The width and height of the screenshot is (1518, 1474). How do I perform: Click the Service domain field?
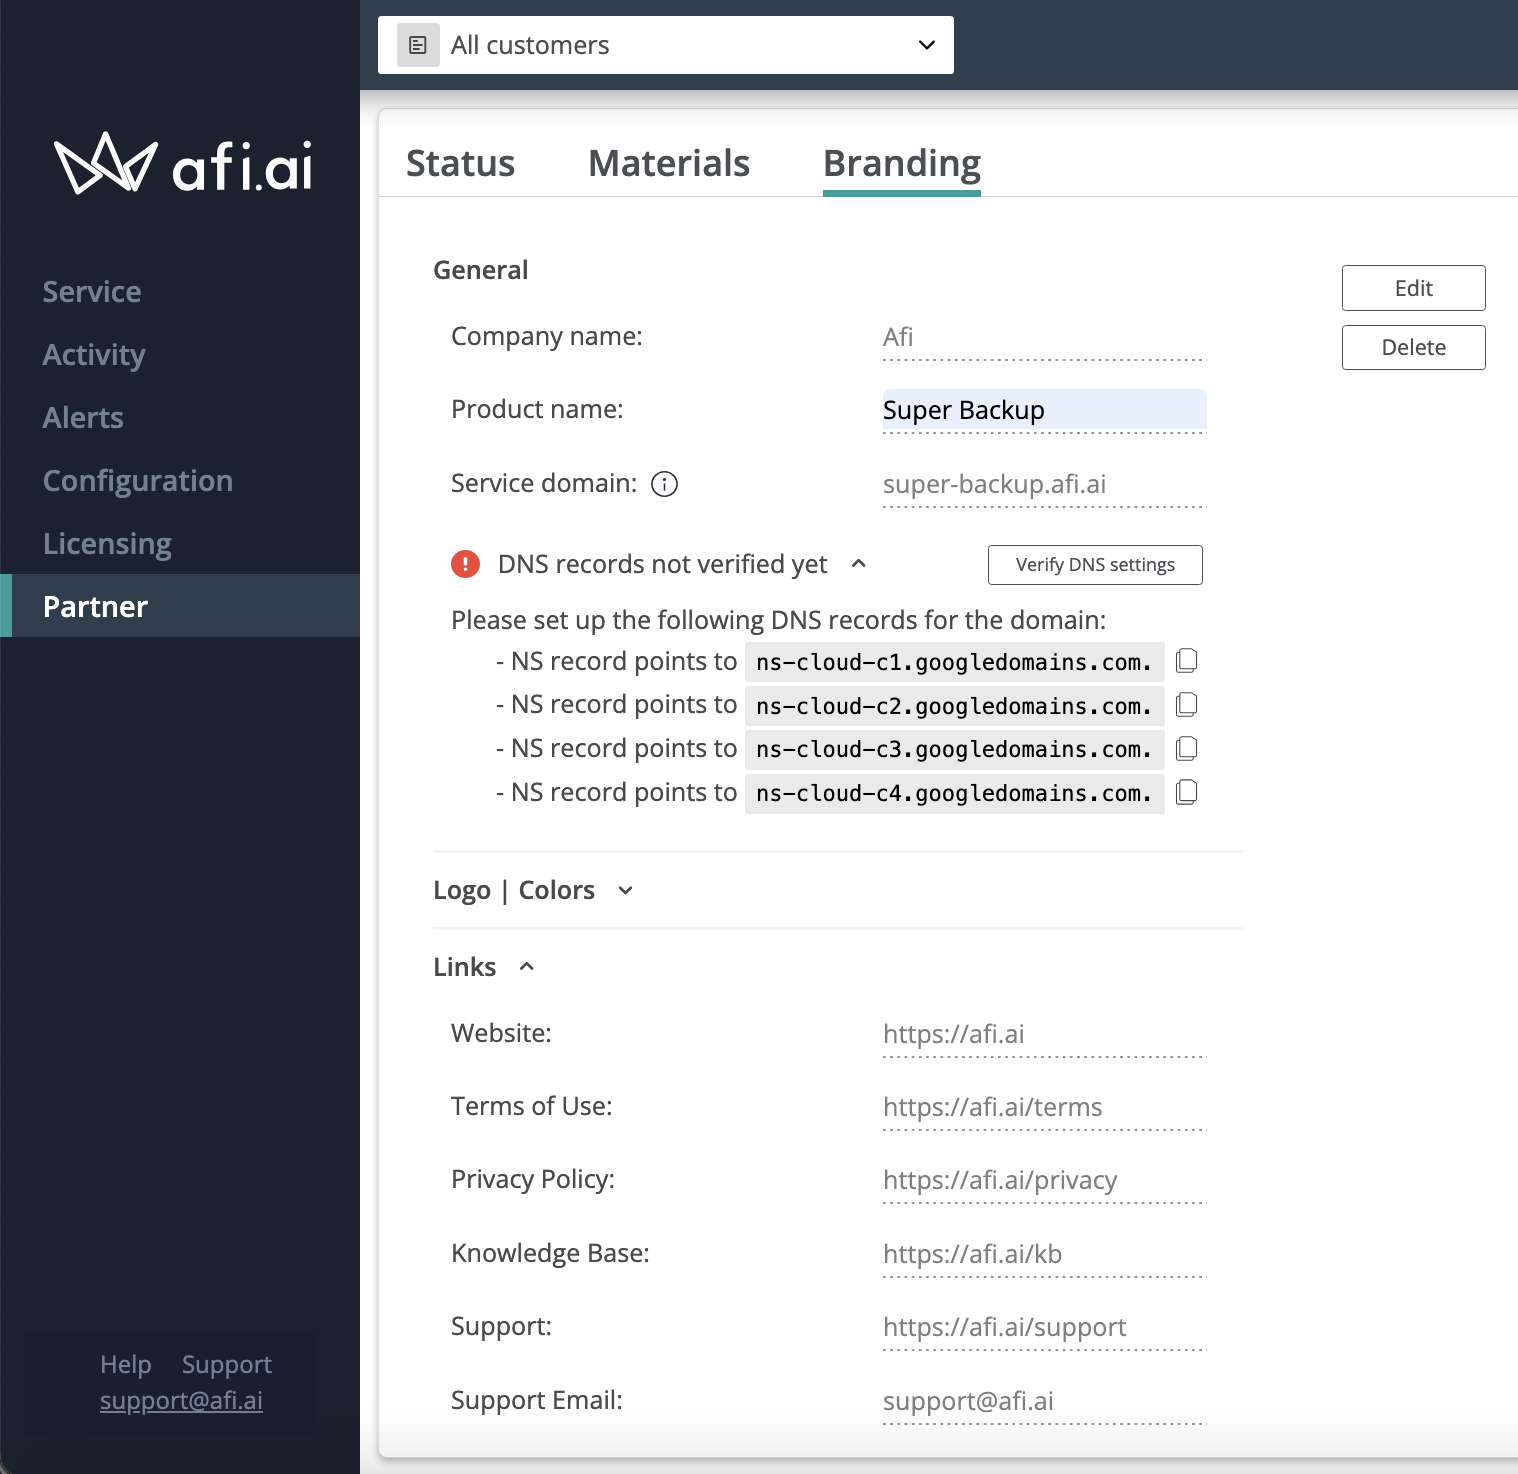click(x=1044, y=485)
